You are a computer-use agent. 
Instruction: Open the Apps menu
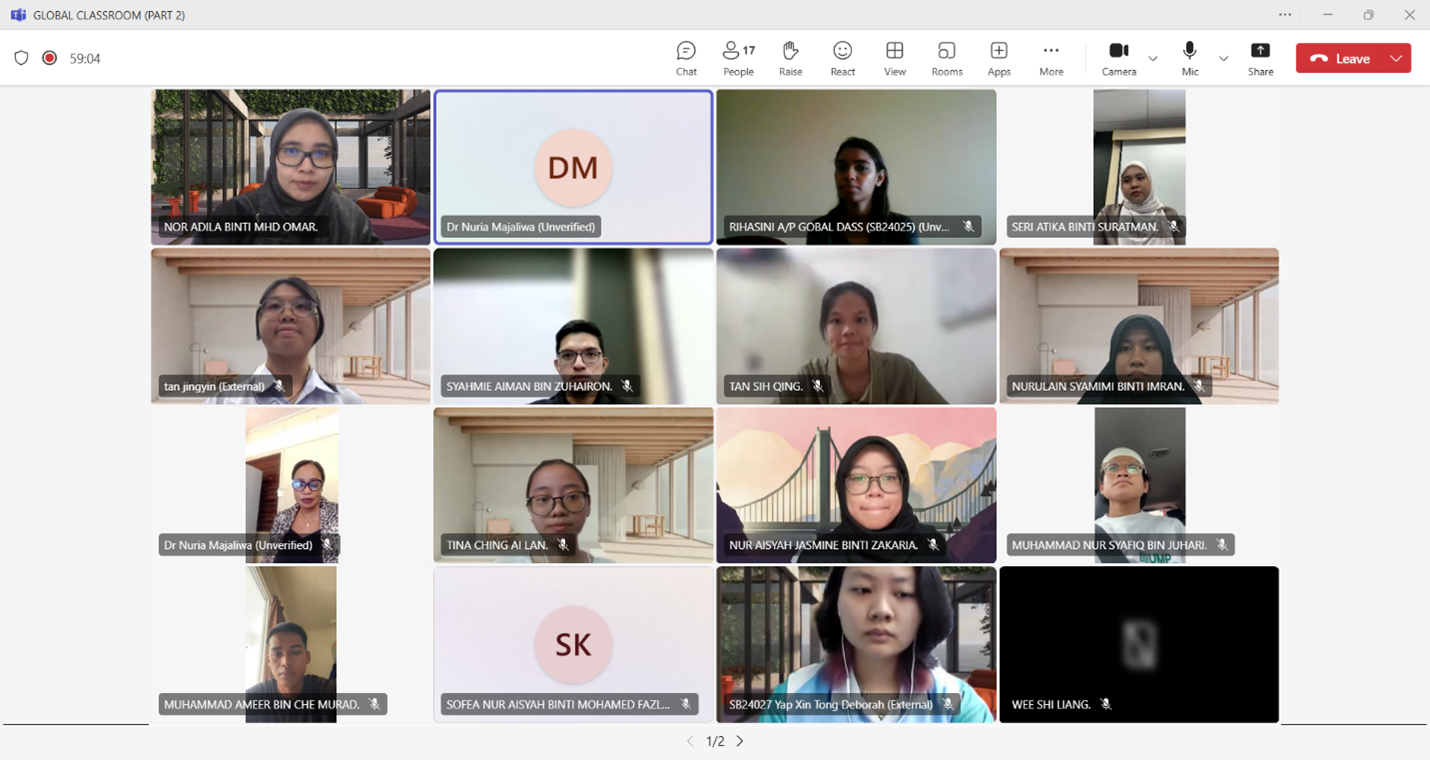tap(999, 58)
